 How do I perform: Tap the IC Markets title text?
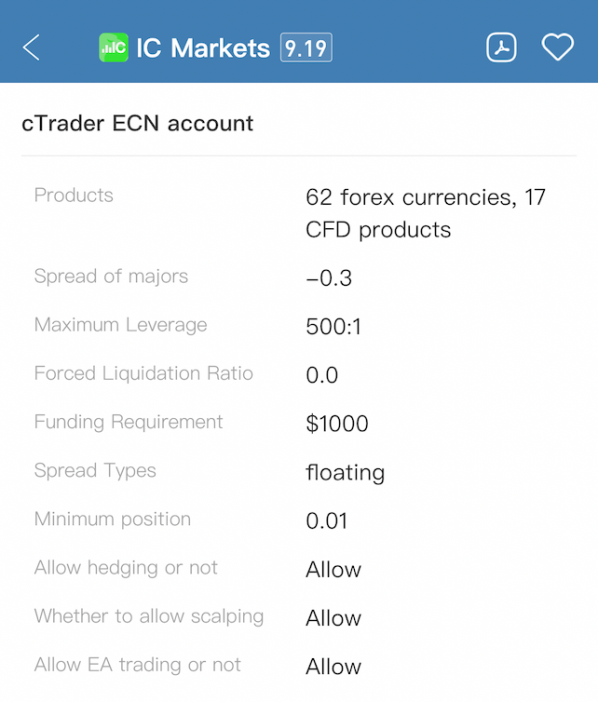coord(203,48)
